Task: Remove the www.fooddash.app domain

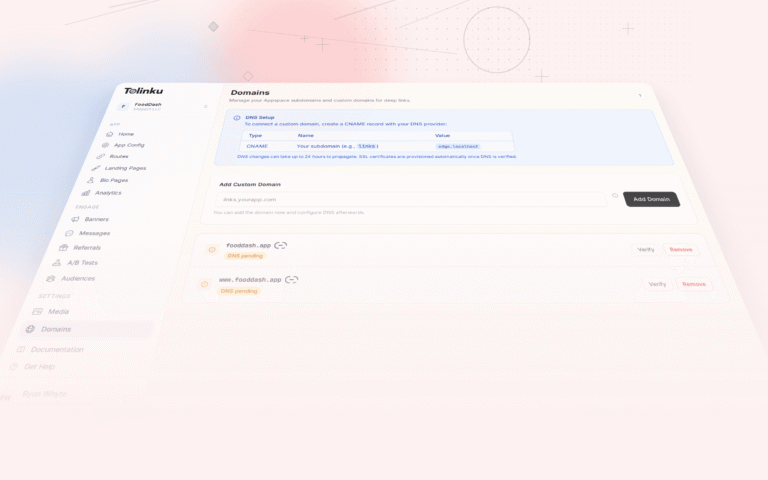Action: [694, 284]
